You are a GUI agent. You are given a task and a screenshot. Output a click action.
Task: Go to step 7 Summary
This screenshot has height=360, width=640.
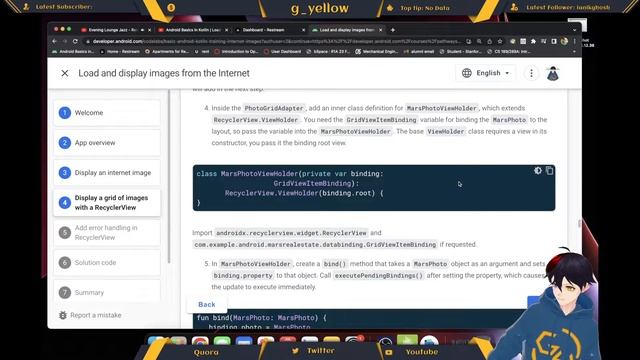tap(107, 292)
